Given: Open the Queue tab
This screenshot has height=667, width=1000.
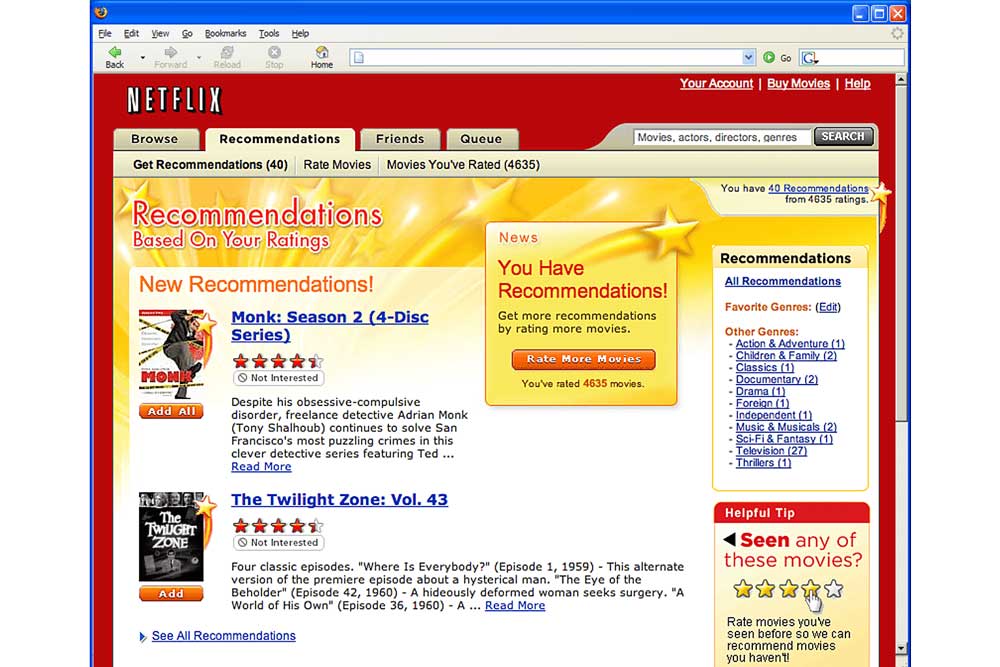Looking at the screenshot, I should click(482, 139).
